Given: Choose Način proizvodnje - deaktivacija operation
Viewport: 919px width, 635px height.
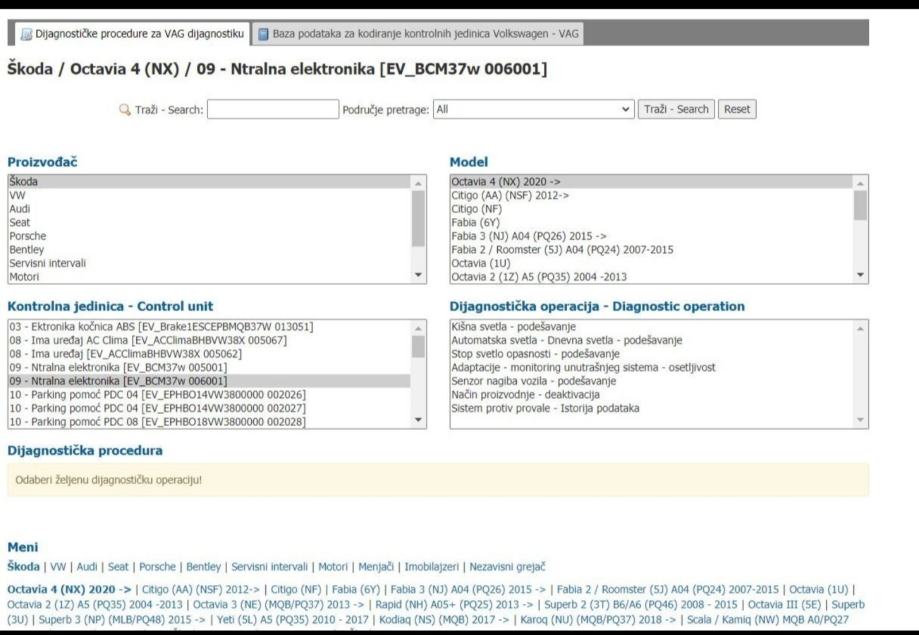Looking at the screenshot, I should click(652, 395).
